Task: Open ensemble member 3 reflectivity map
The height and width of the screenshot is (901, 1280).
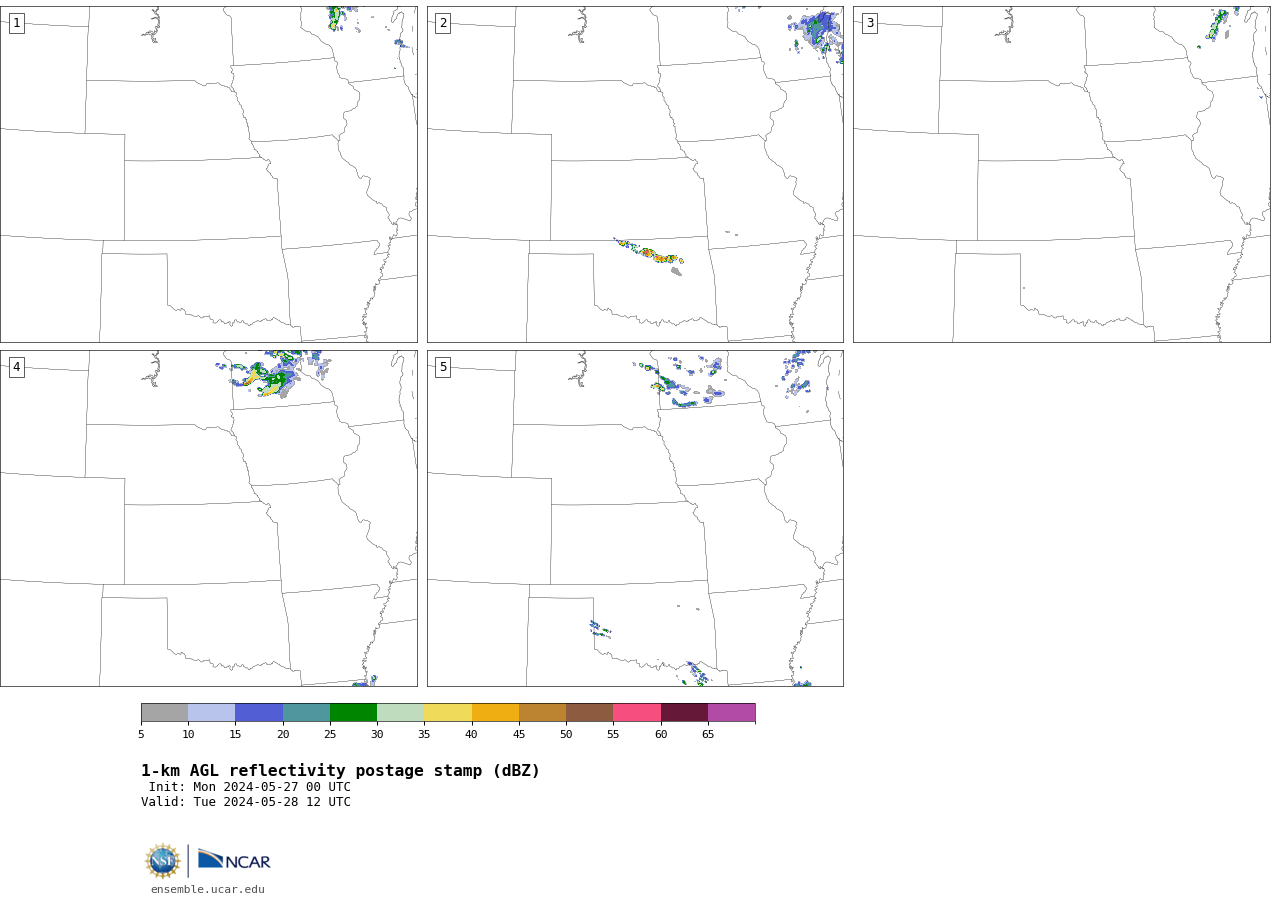Action: pyautogui.click(x=1062, y=174)
